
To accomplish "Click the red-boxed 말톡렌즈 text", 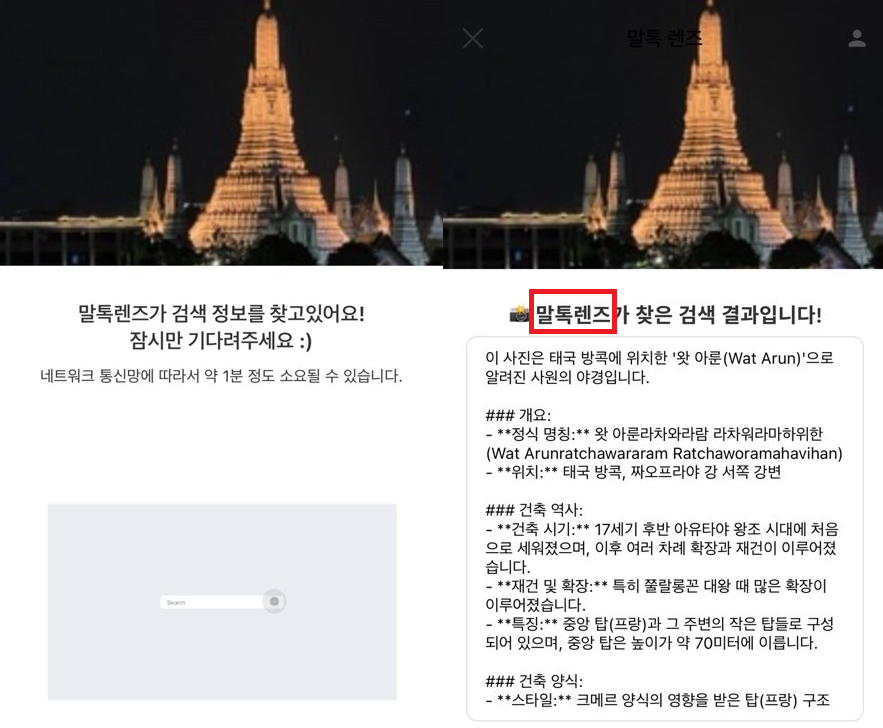I will (573, 314).
